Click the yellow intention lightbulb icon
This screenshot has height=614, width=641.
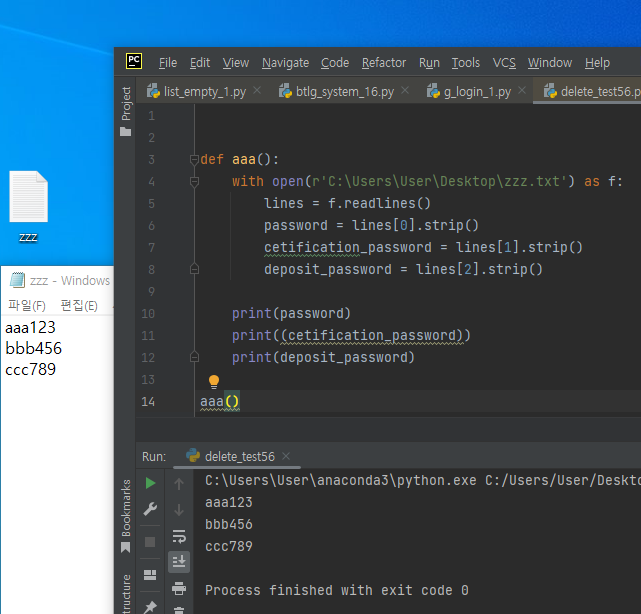point(214,381)
